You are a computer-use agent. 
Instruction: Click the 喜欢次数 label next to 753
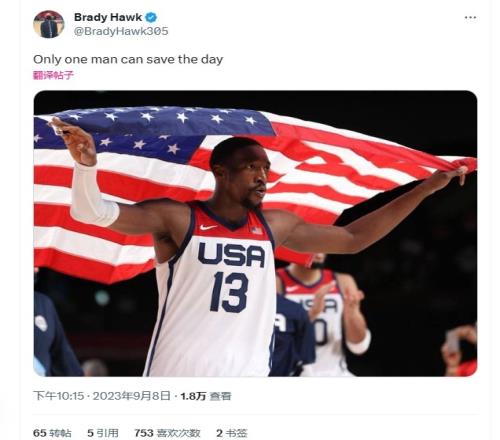[x=179, y=433]
